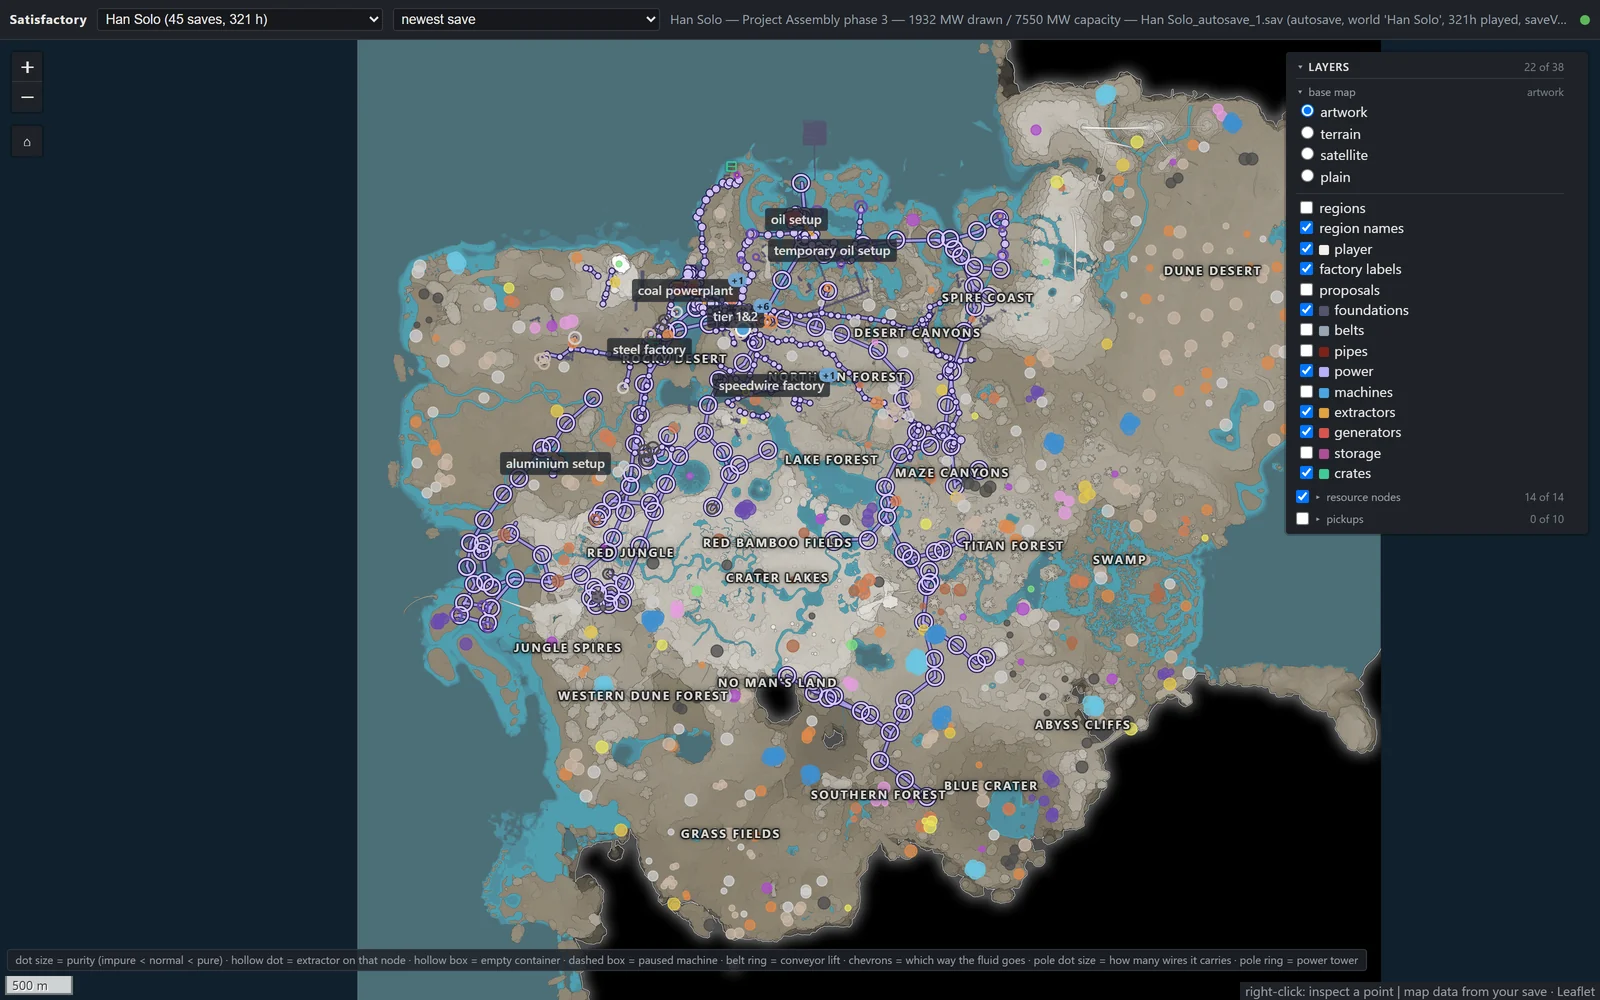Switch base map to plain
Viewport: 1600px width, 1000px height.
coord(1307,176)
